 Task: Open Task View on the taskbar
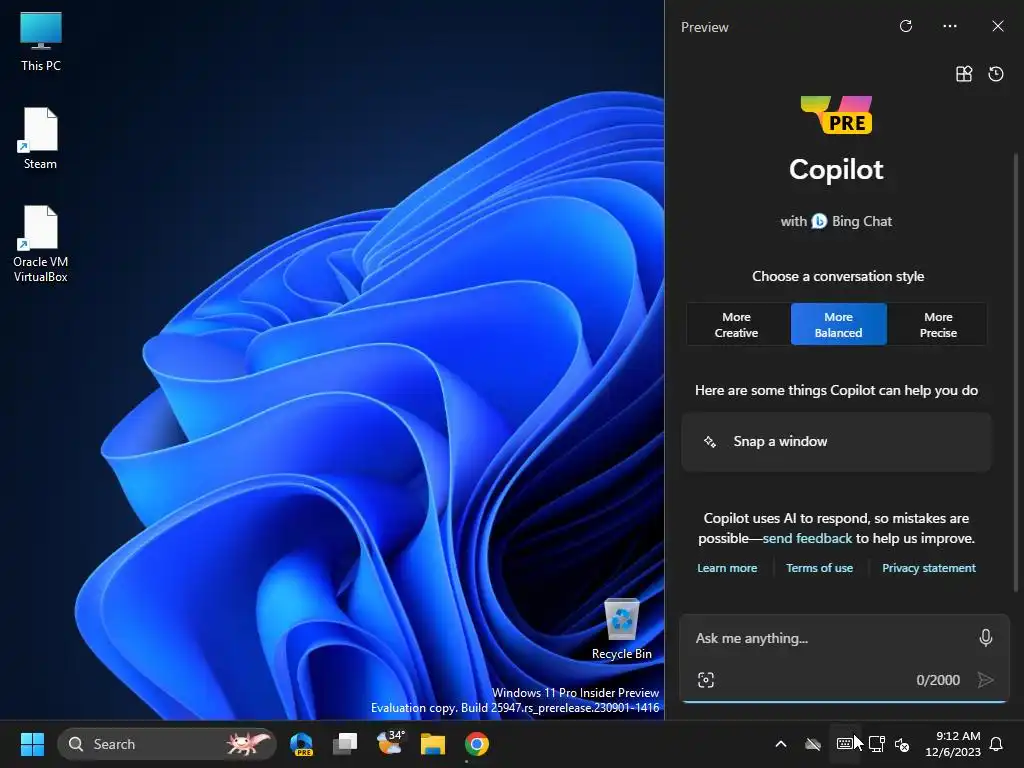coord(345,744)
